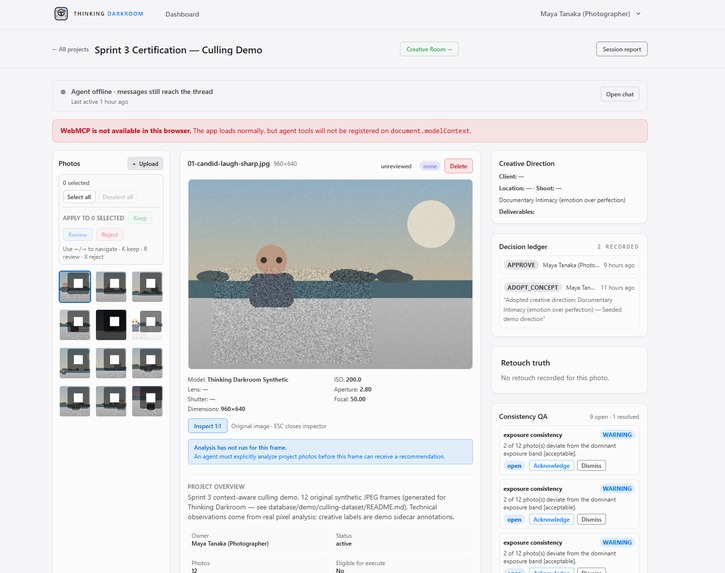Click the ADOPT_CONCEPT ledger badge

point(532,288)
